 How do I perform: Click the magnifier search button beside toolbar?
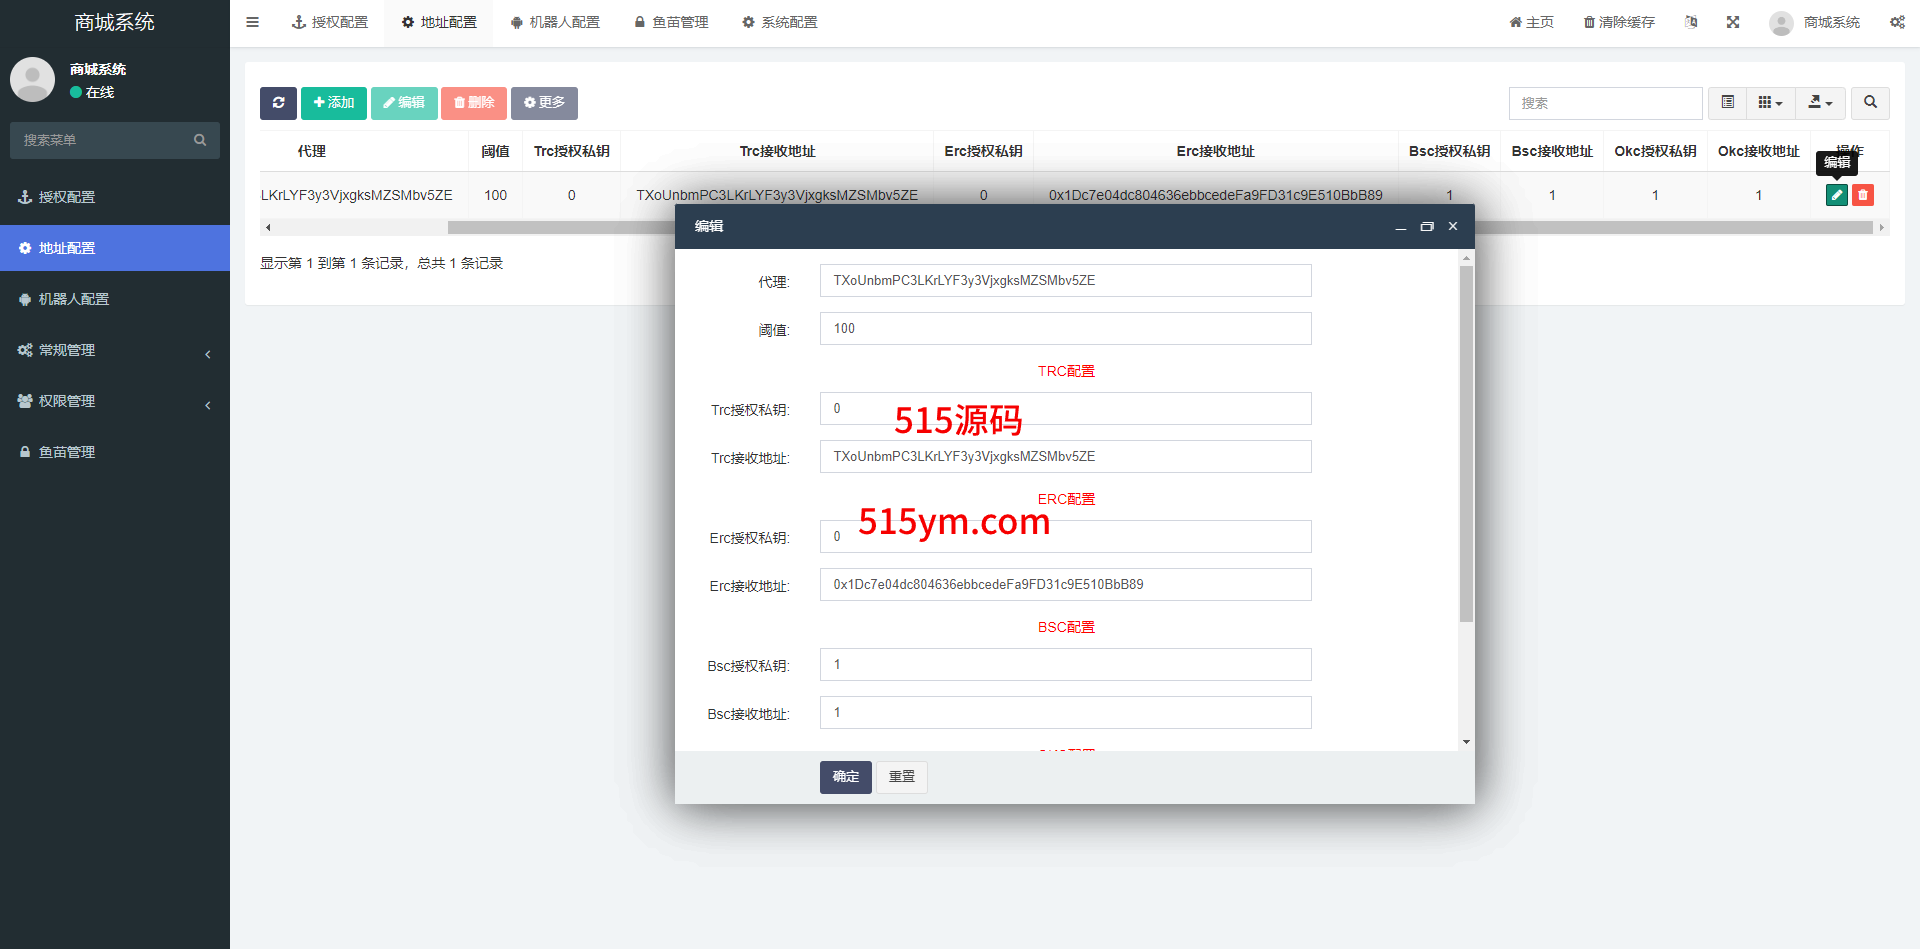(1870, 103)
